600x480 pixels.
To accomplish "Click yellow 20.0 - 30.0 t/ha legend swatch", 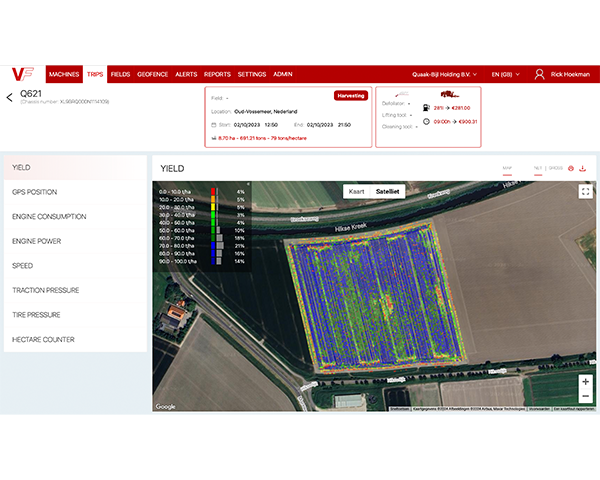I will (x=213, y=207).
